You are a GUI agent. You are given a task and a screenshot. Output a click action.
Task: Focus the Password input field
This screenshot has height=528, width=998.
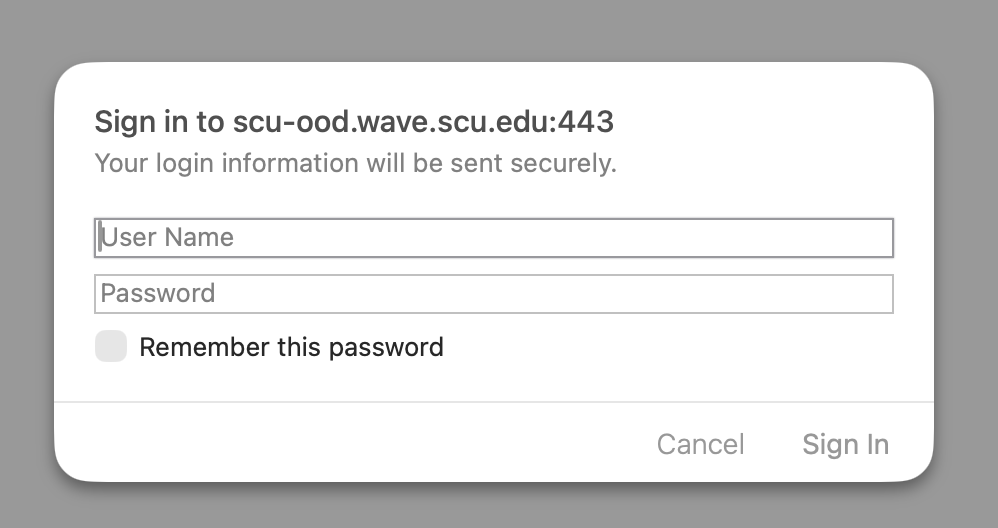[493, 294]
